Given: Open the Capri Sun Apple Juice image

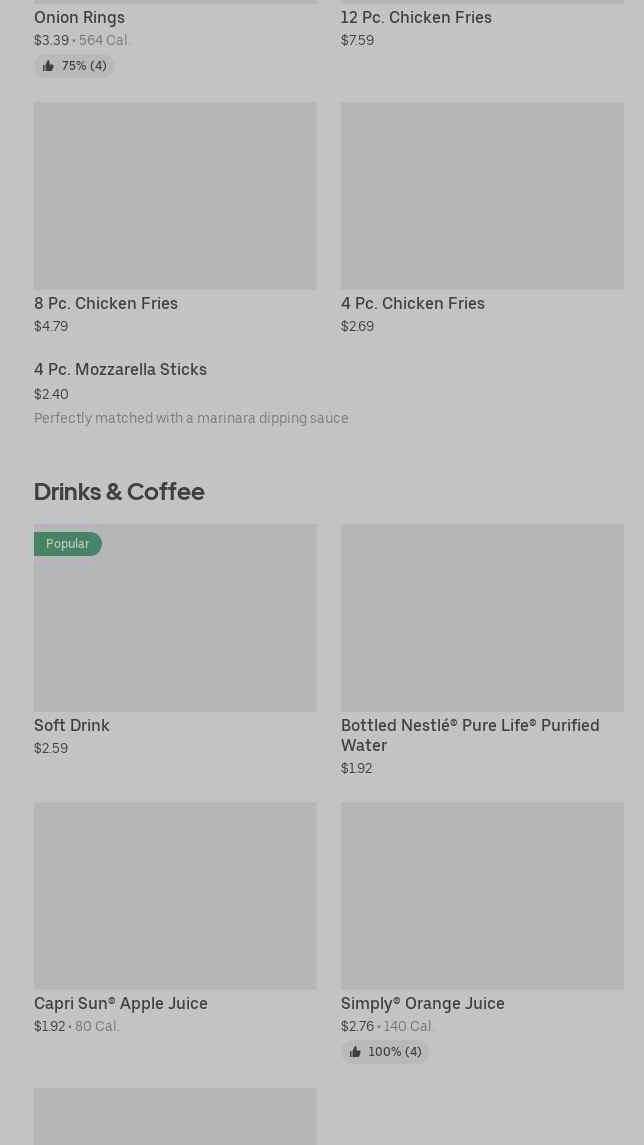Looking at the screenshot, I should pos(175,896).
